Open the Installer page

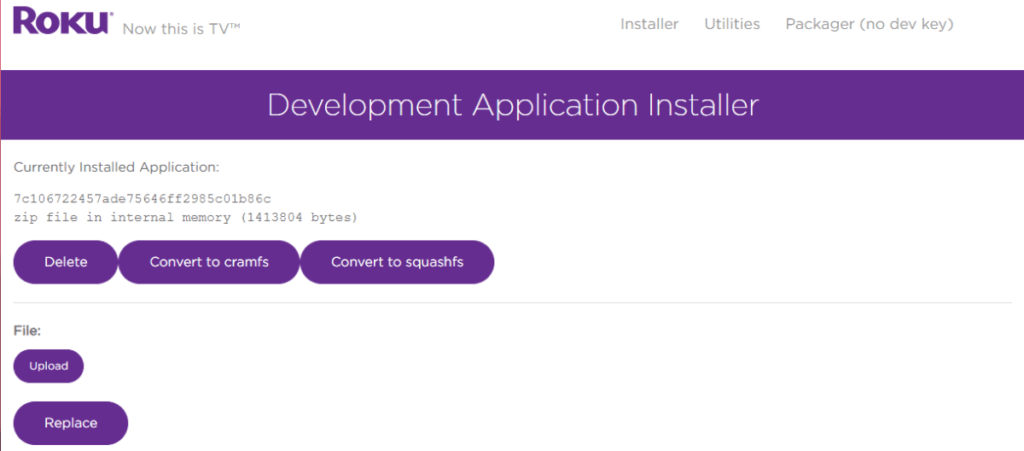(x=649, y=24)
